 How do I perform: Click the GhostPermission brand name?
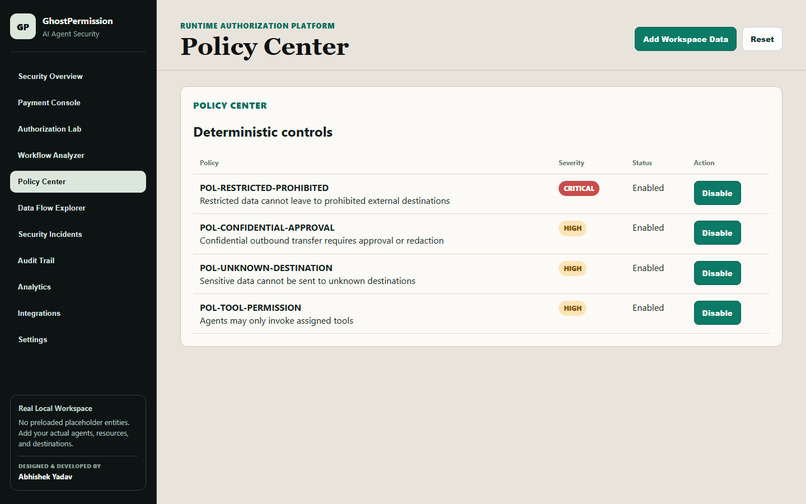[x=78, y=21]
